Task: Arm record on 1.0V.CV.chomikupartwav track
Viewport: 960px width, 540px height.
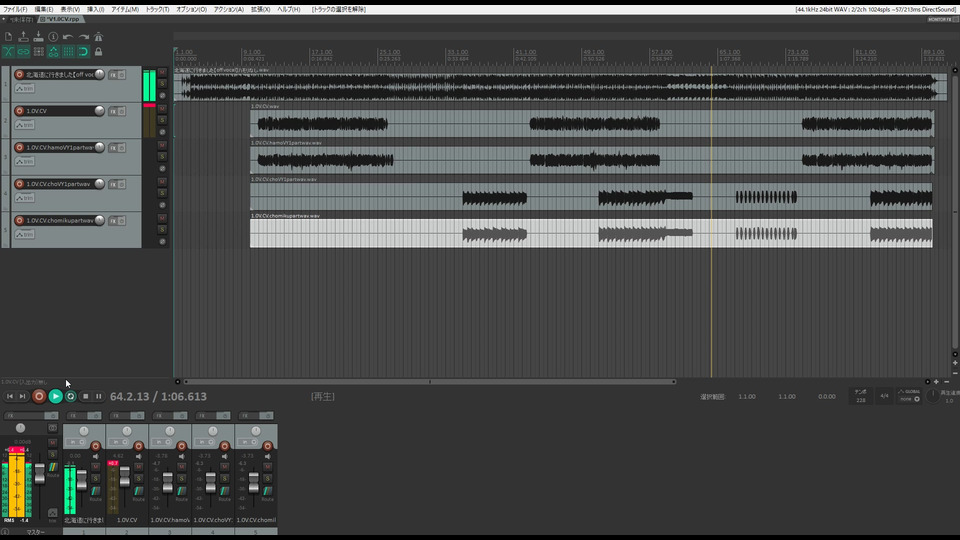Action: (x=20, y=220)
